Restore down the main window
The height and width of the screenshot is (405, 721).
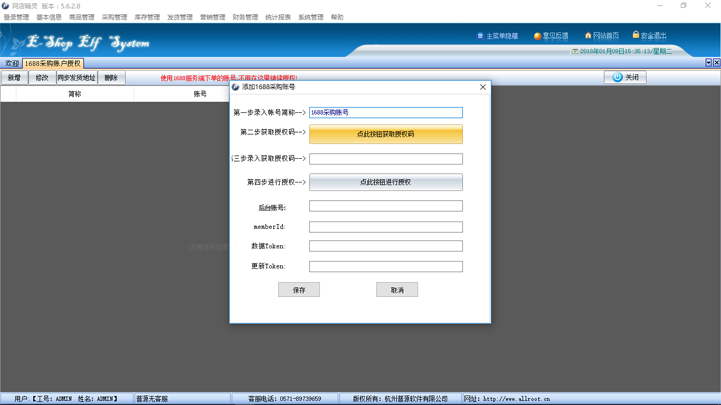tap(684, 6)
